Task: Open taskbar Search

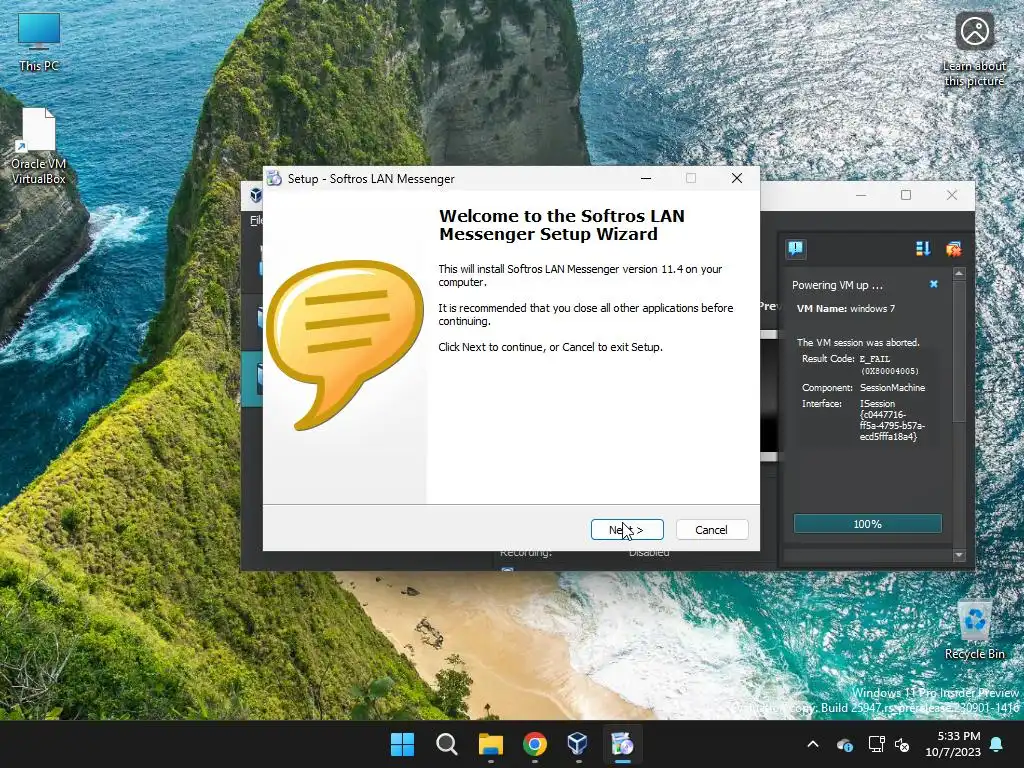Action: [447, 744]
